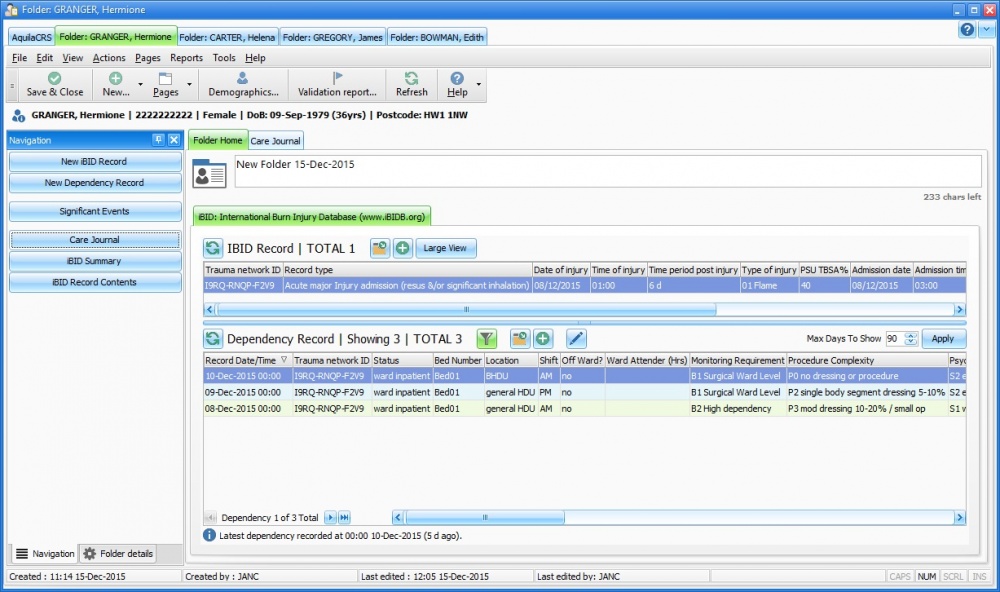Image resolution: width=1000 pixels, height=592 pixels.
Task: Refresh the IBID Record list
Action: pyautogui.click(x=213, y=248)
